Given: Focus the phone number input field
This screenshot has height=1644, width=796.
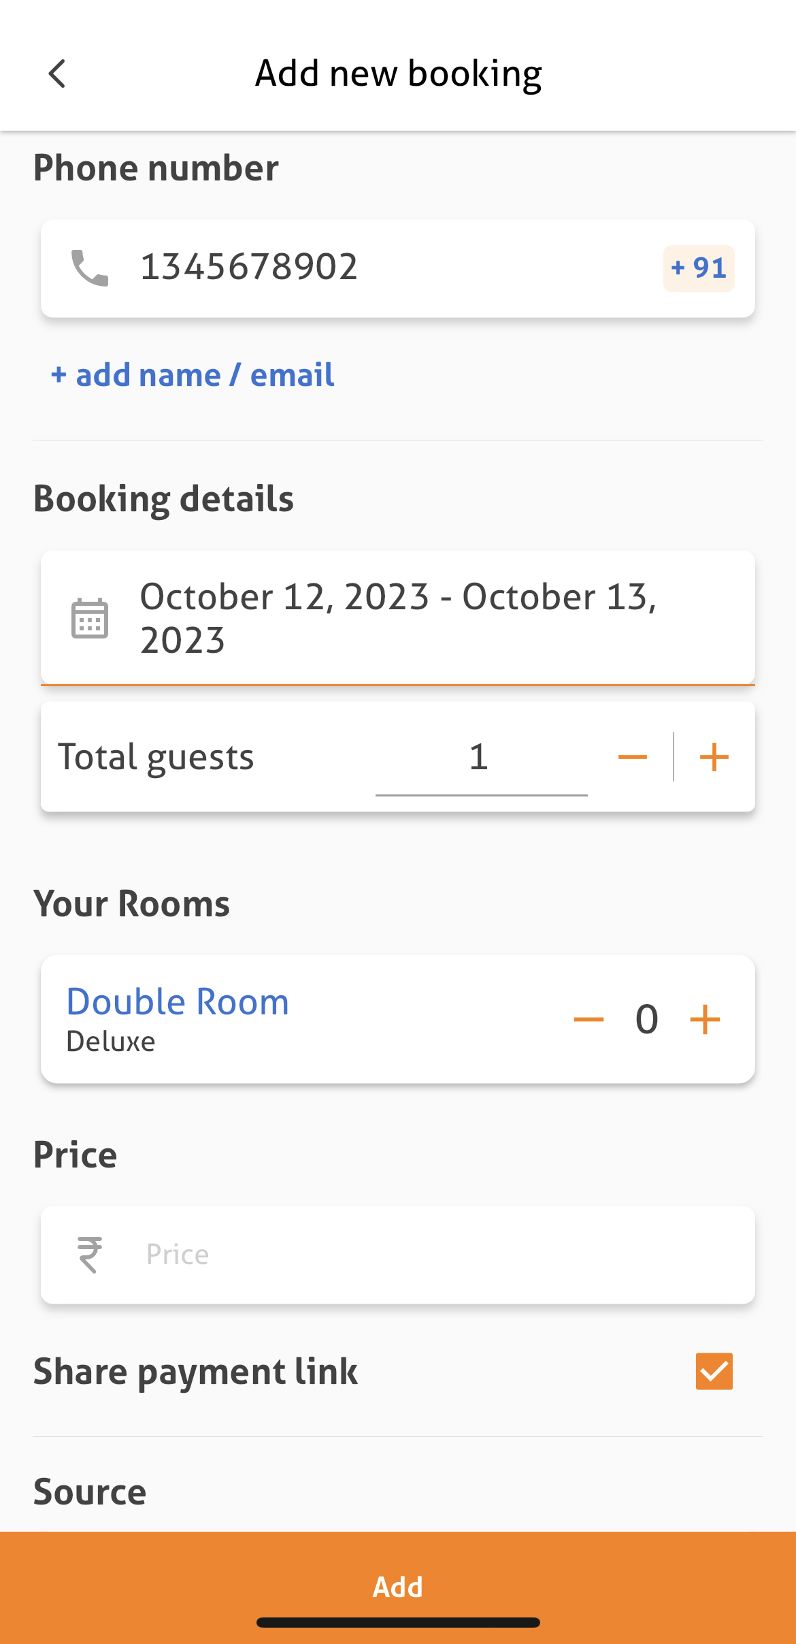Looking at the screenshot, I should pyautogui.click(x=390, y=268).
